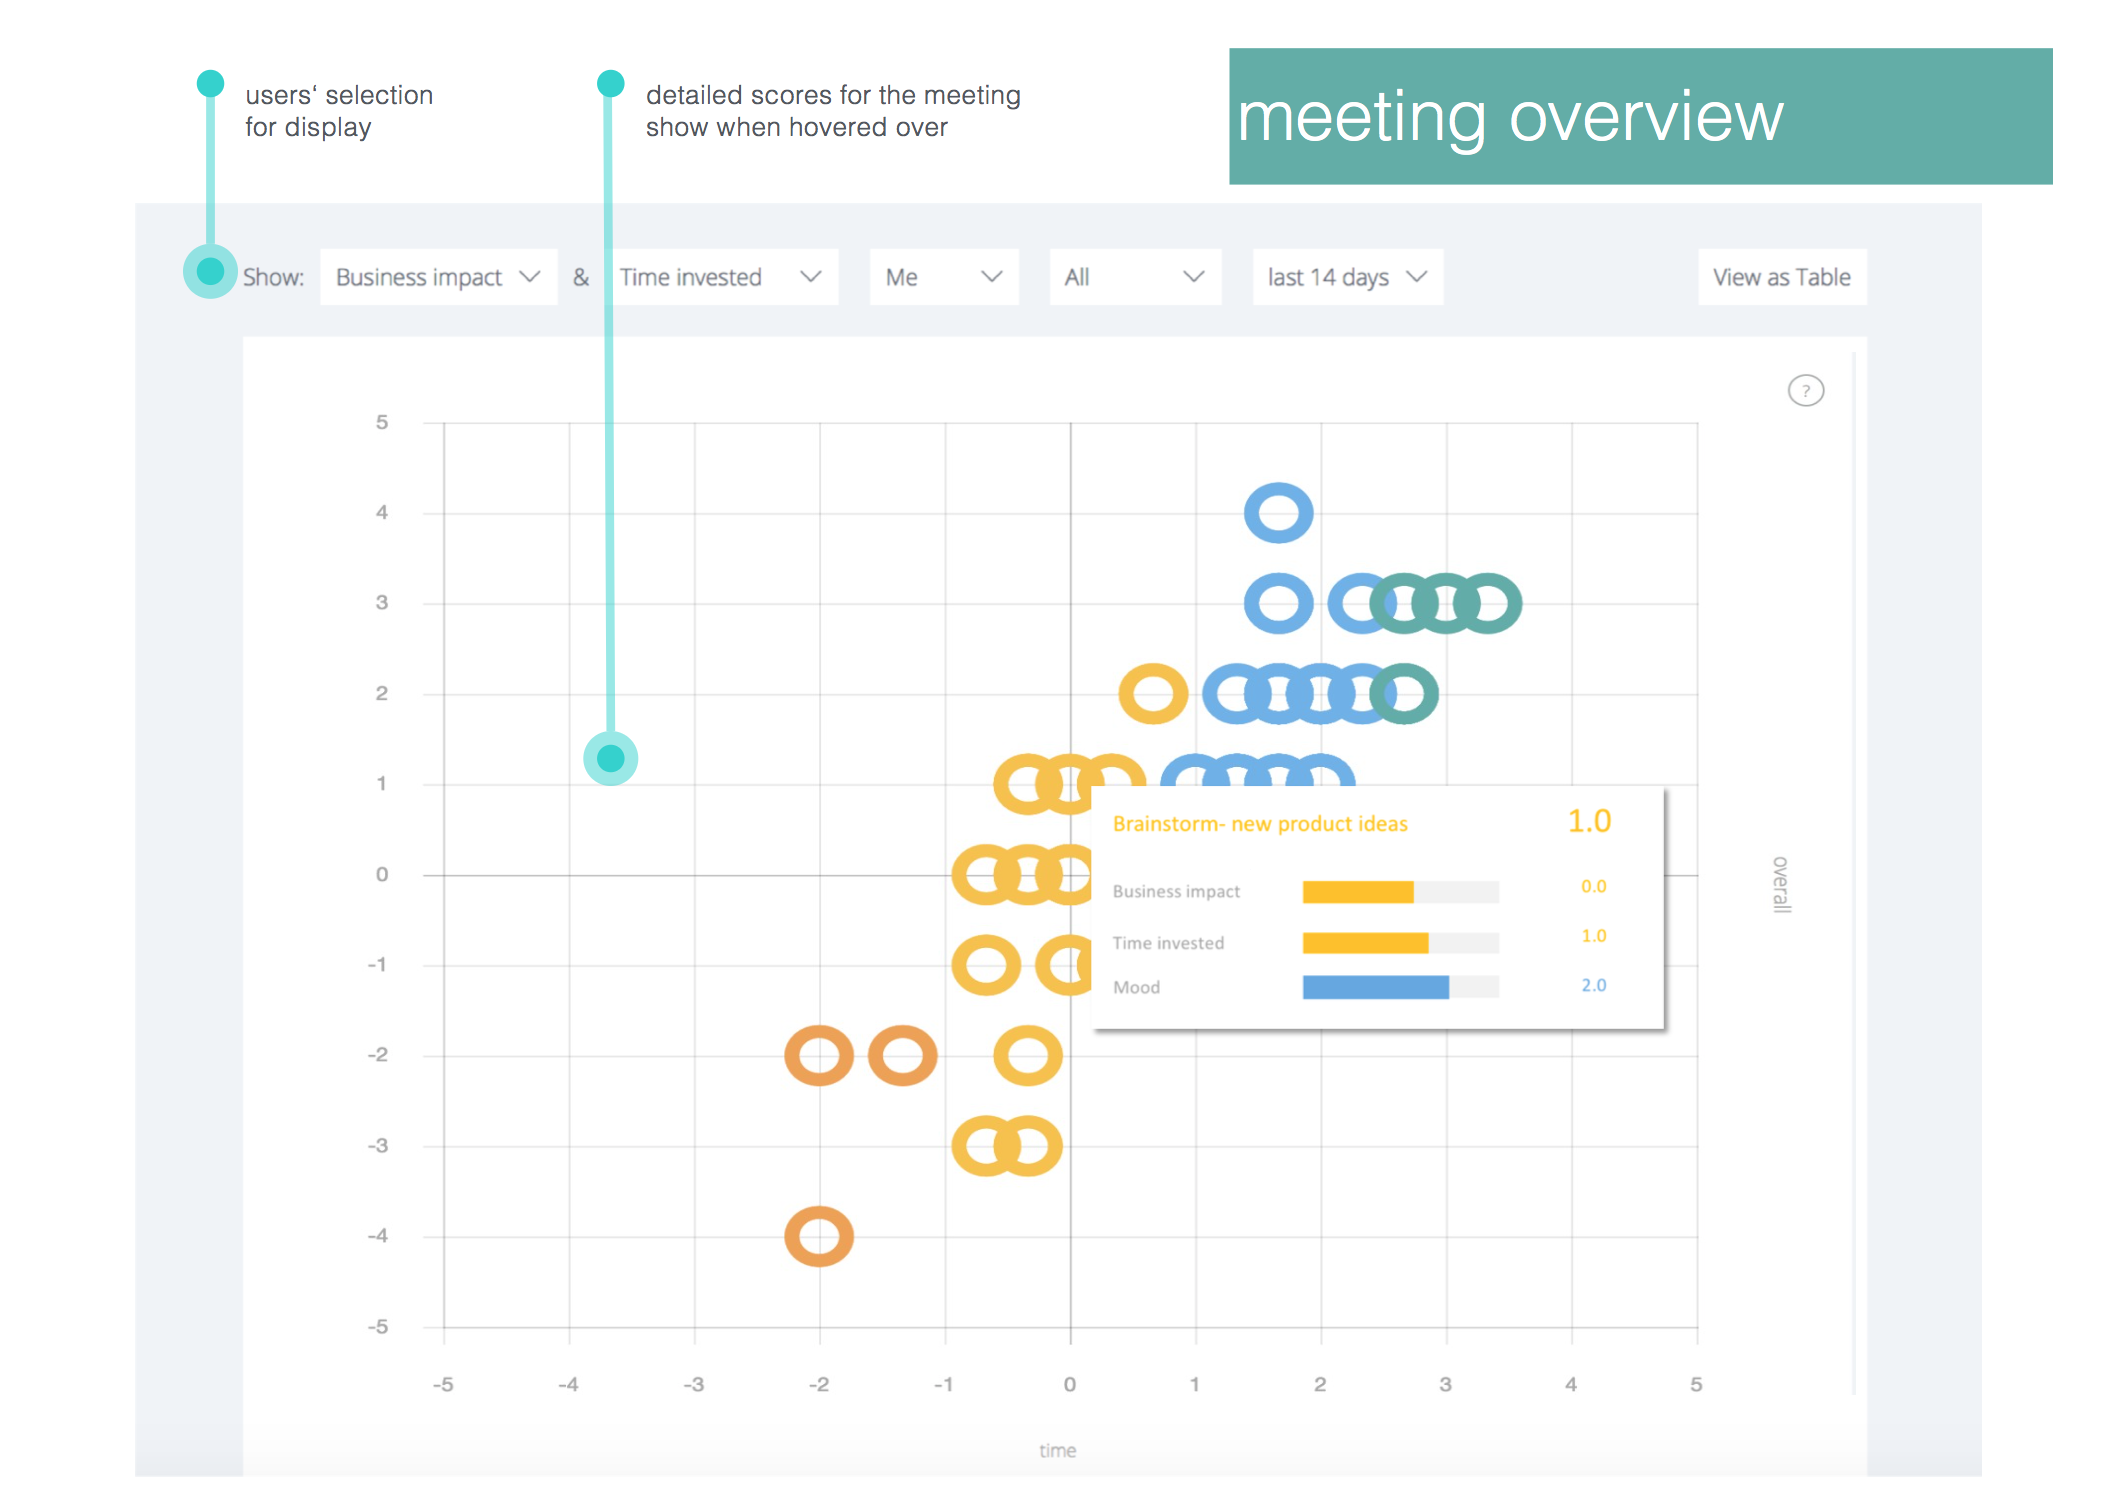Open the last 14 days range dropdown
The height and width of the screenshot is (1502, 2114).
[1346, 277]
